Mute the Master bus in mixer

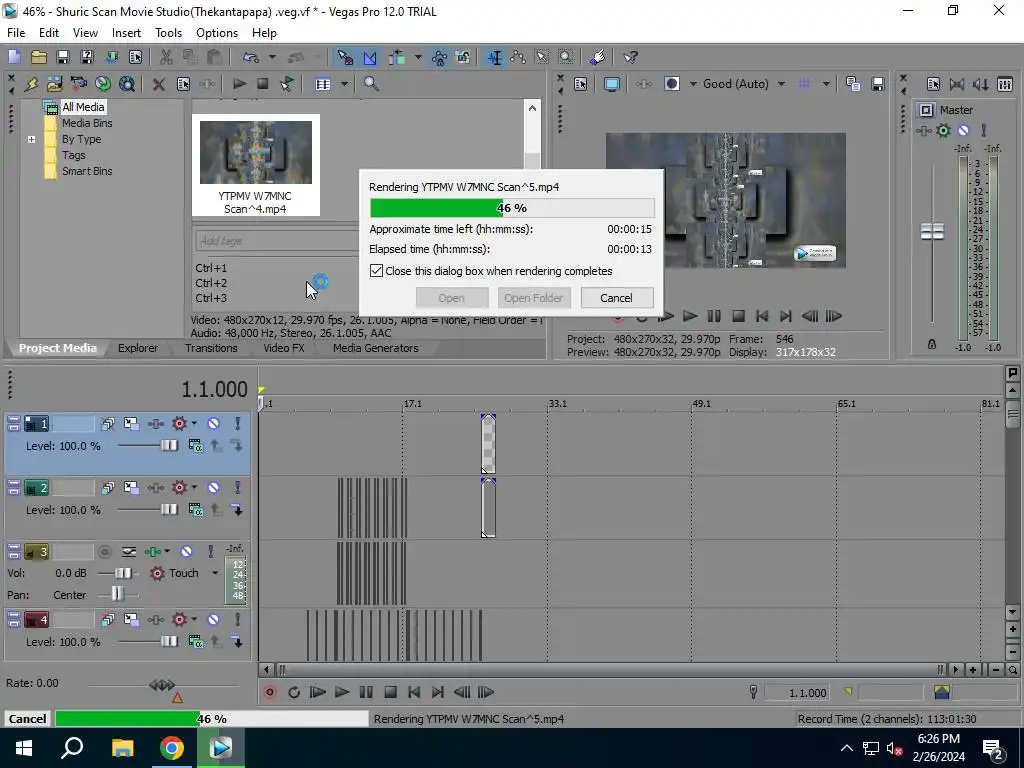pyautogui.click(x=963, y=131)
